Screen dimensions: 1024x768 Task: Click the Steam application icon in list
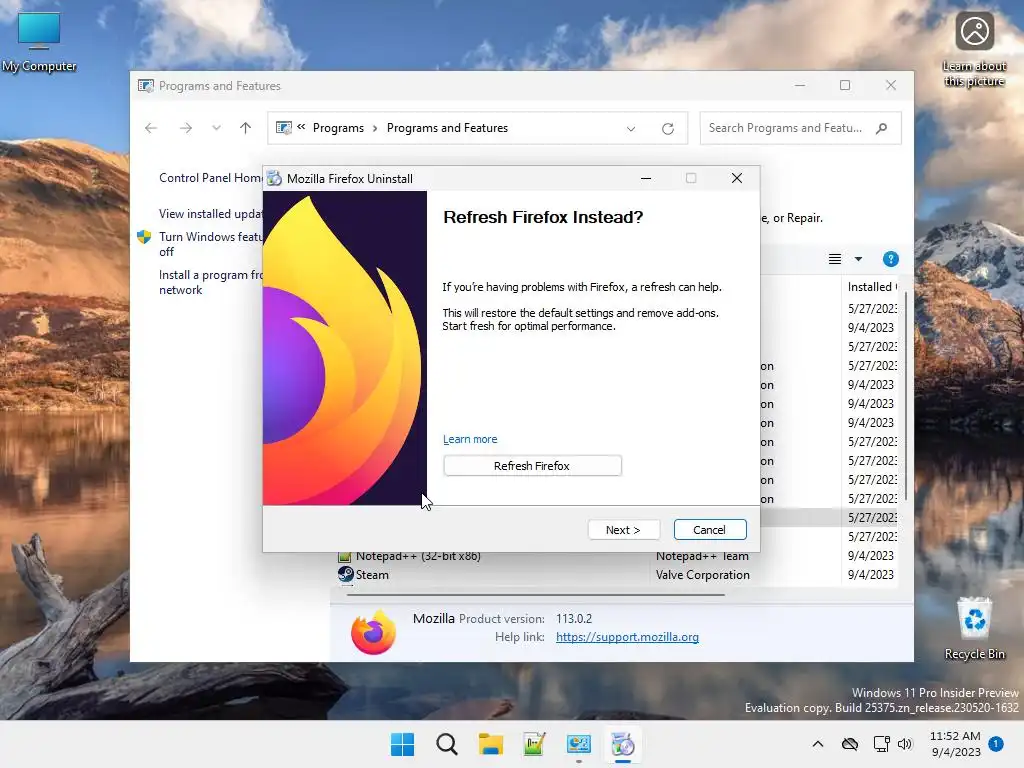pyautogui.click(x=345, y=574)
